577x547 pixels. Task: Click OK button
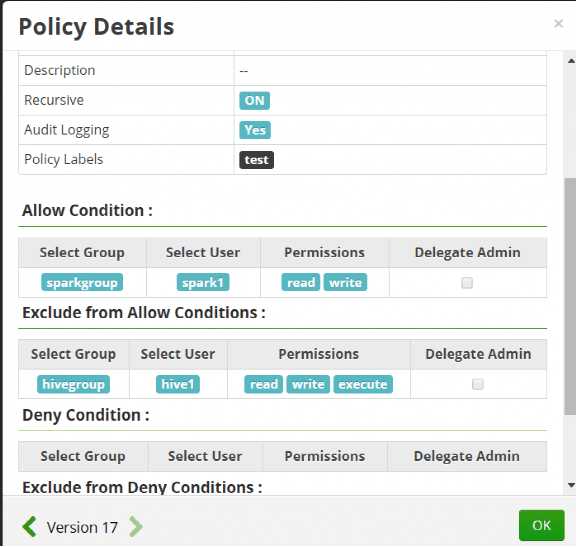coord(541,525)
